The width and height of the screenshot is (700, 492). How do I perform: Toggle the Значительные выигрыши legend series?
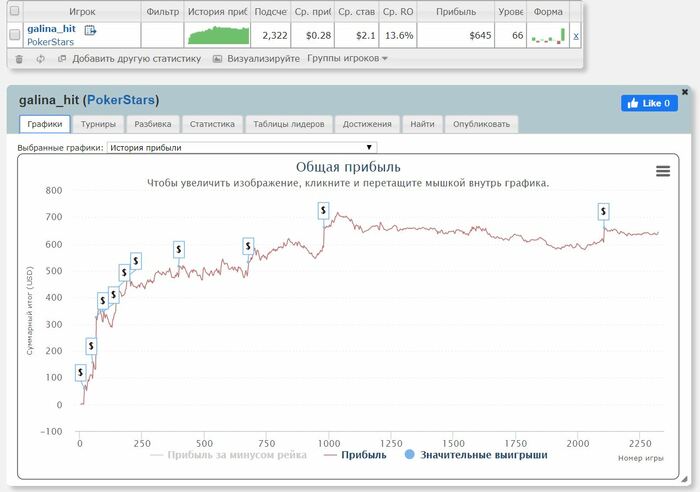click(x=476, y=455)
